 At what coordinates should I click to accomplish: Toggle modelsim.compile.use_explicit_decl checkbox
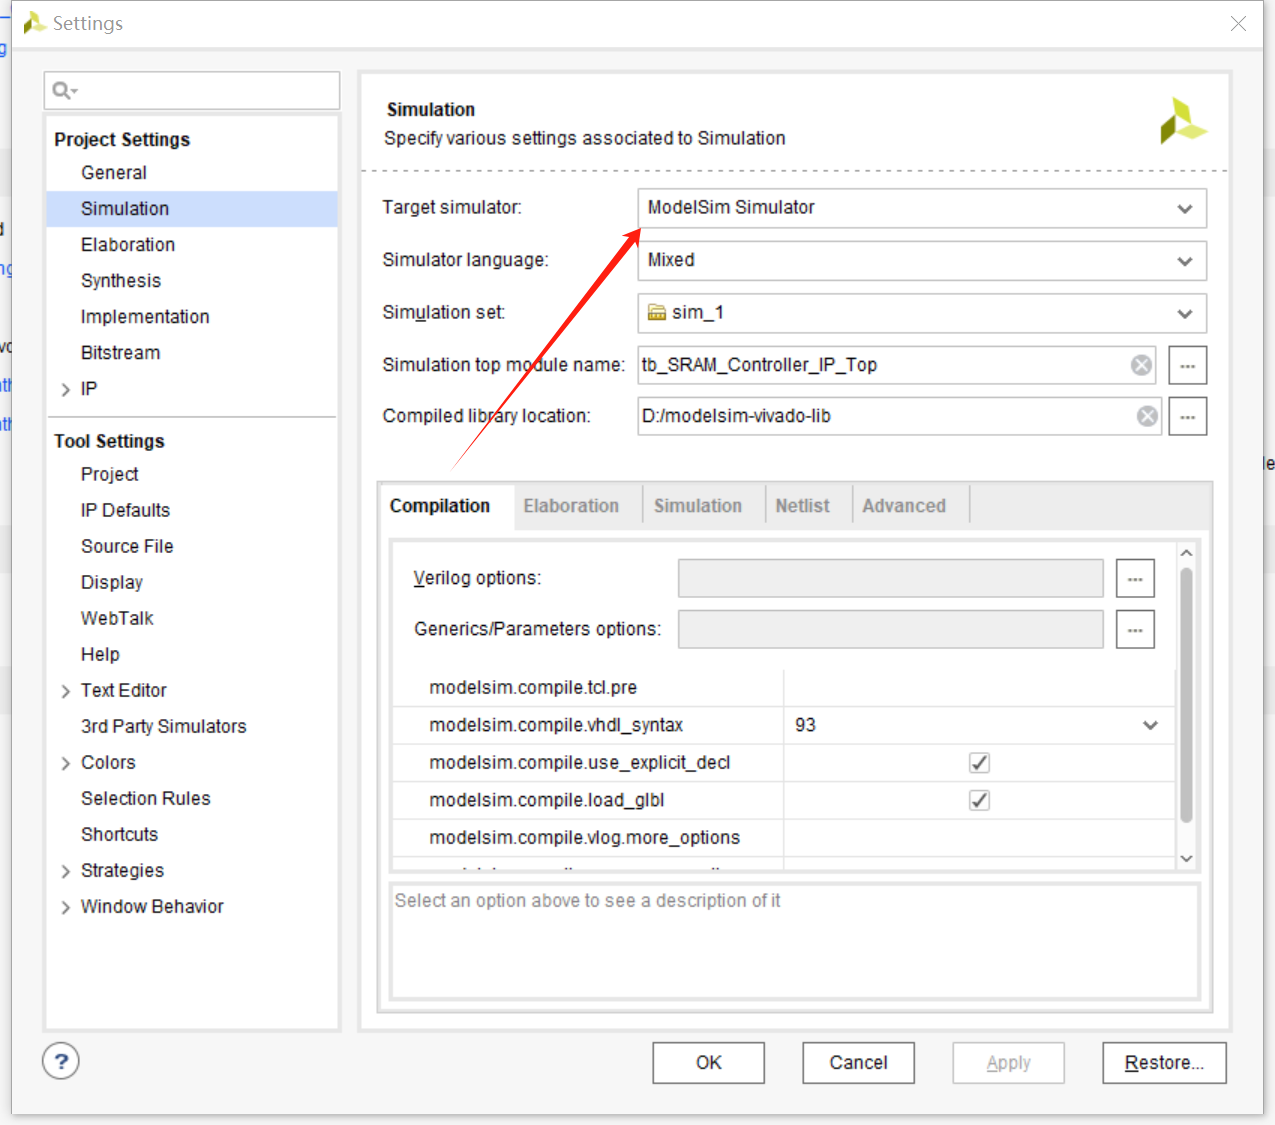coord(979,763)
